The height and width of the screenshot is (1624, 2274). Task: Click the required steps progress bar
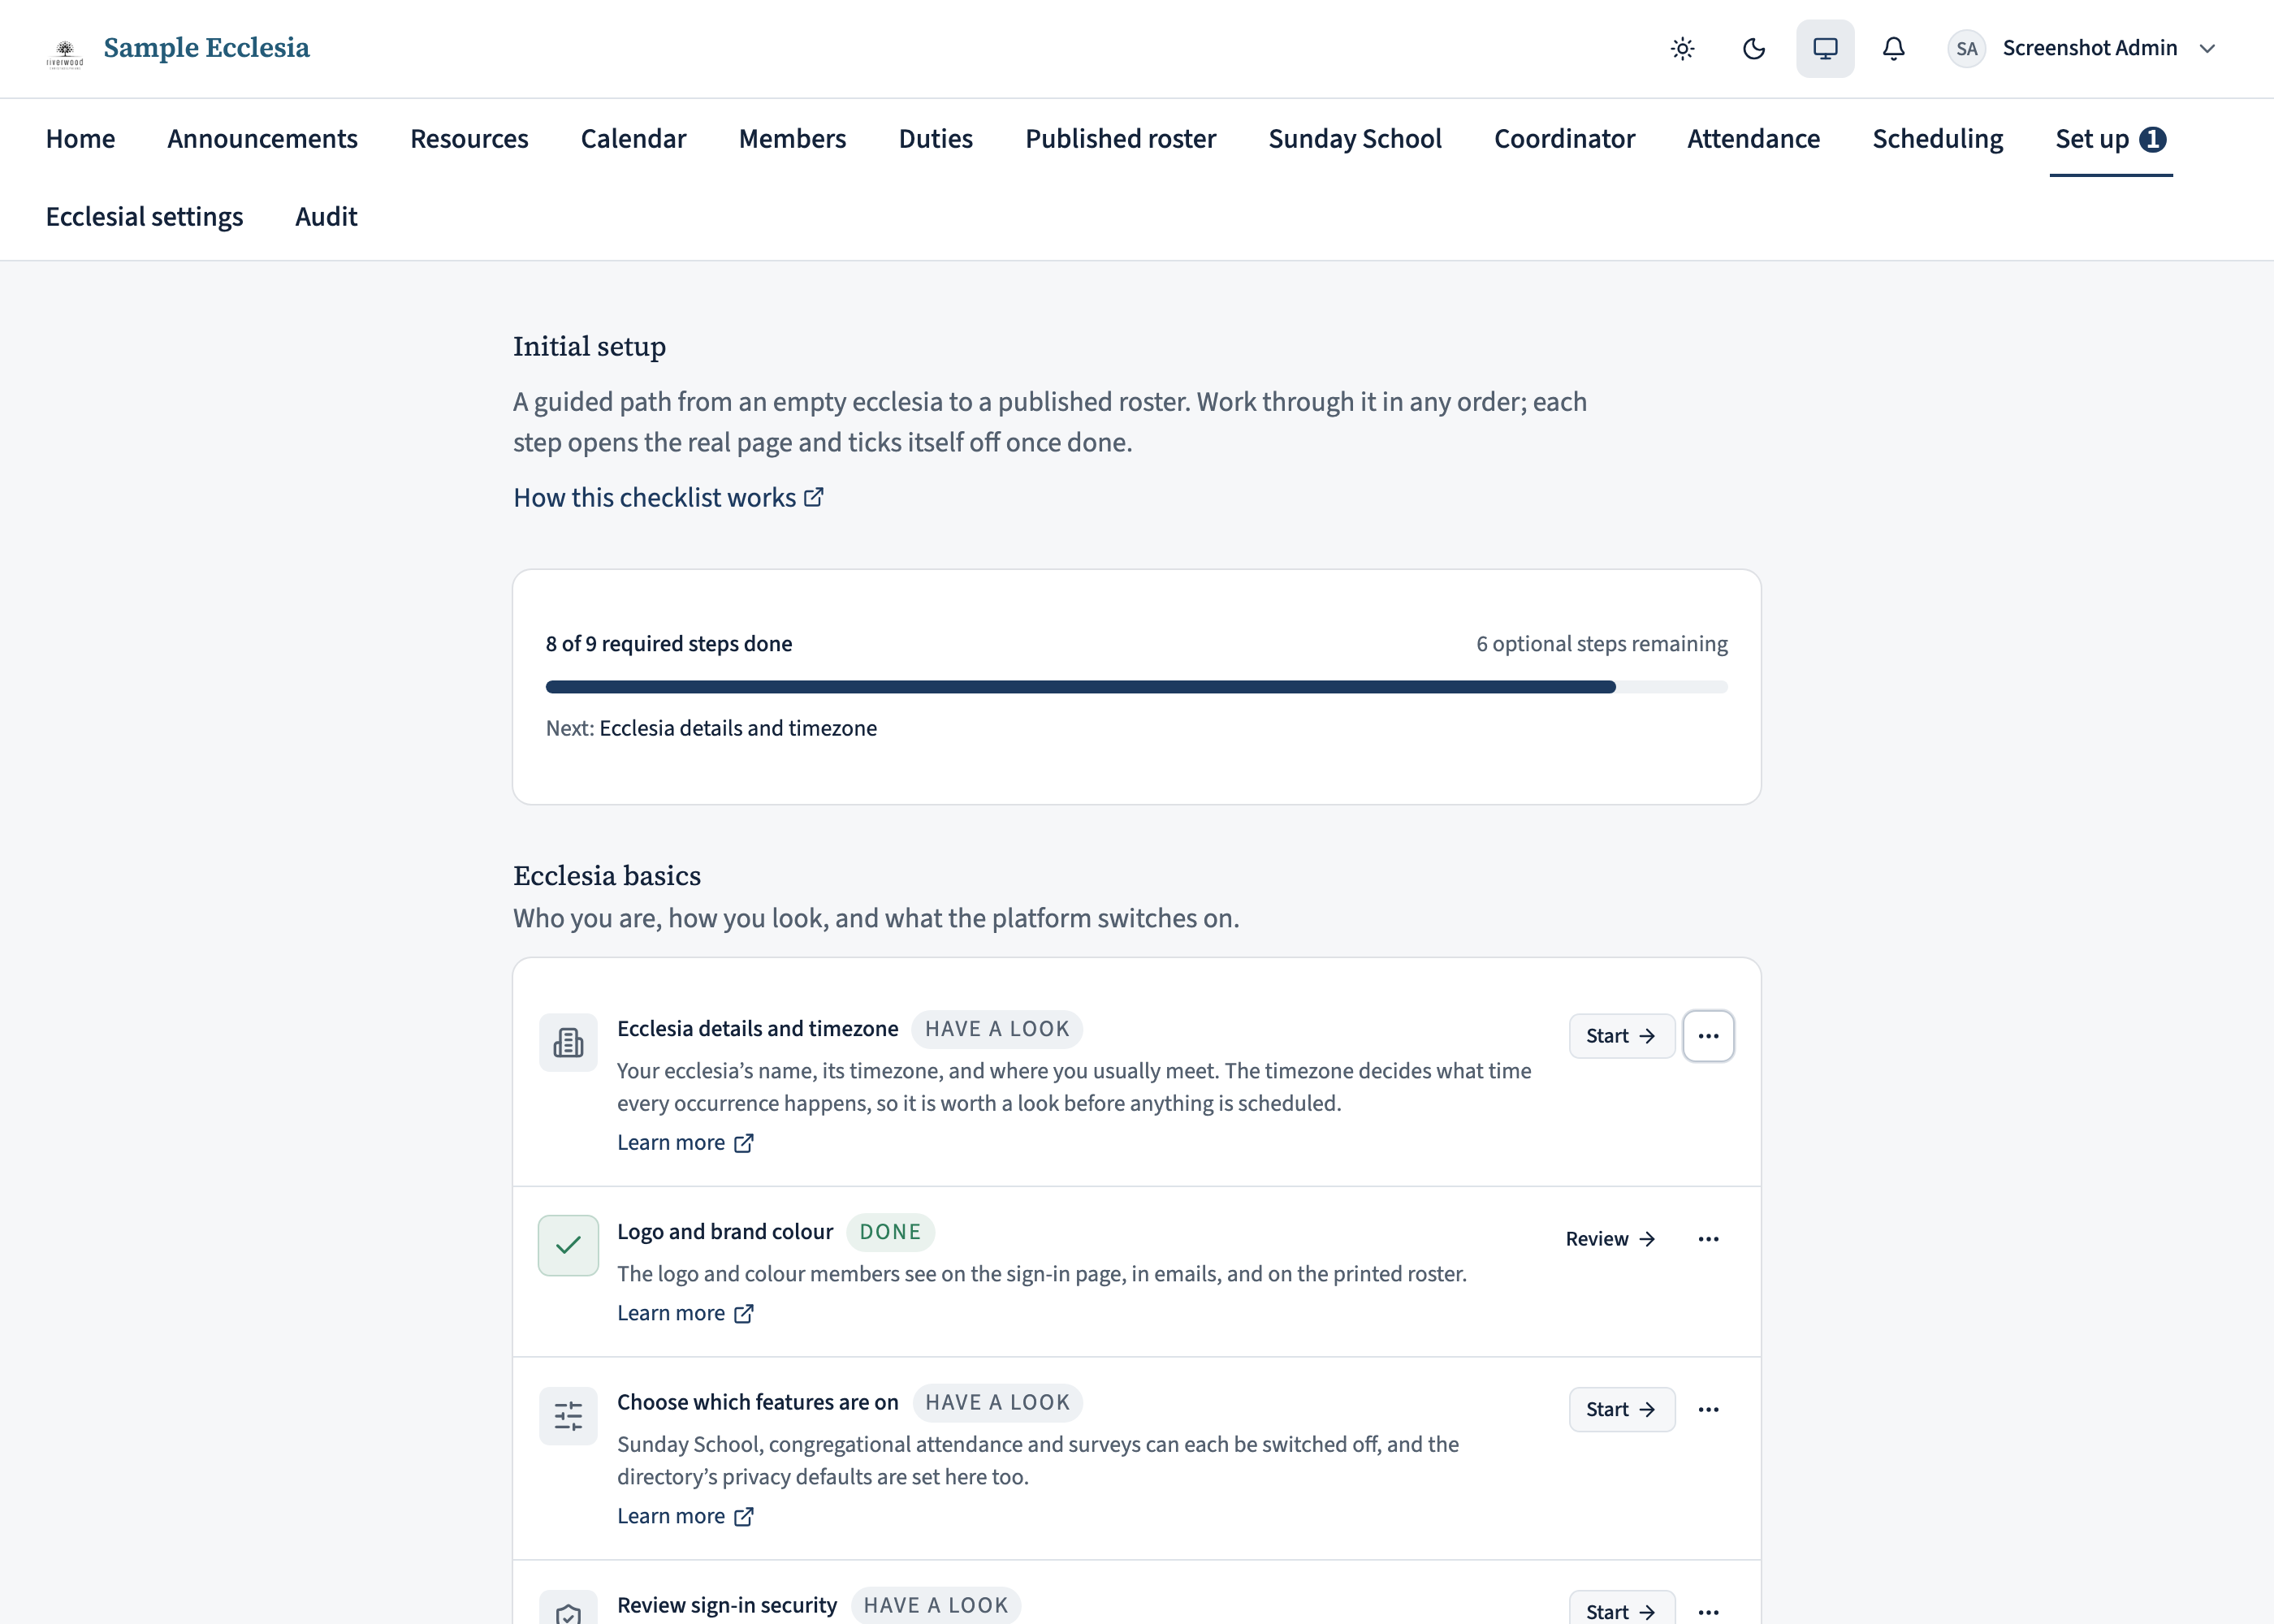point(1136,687)
